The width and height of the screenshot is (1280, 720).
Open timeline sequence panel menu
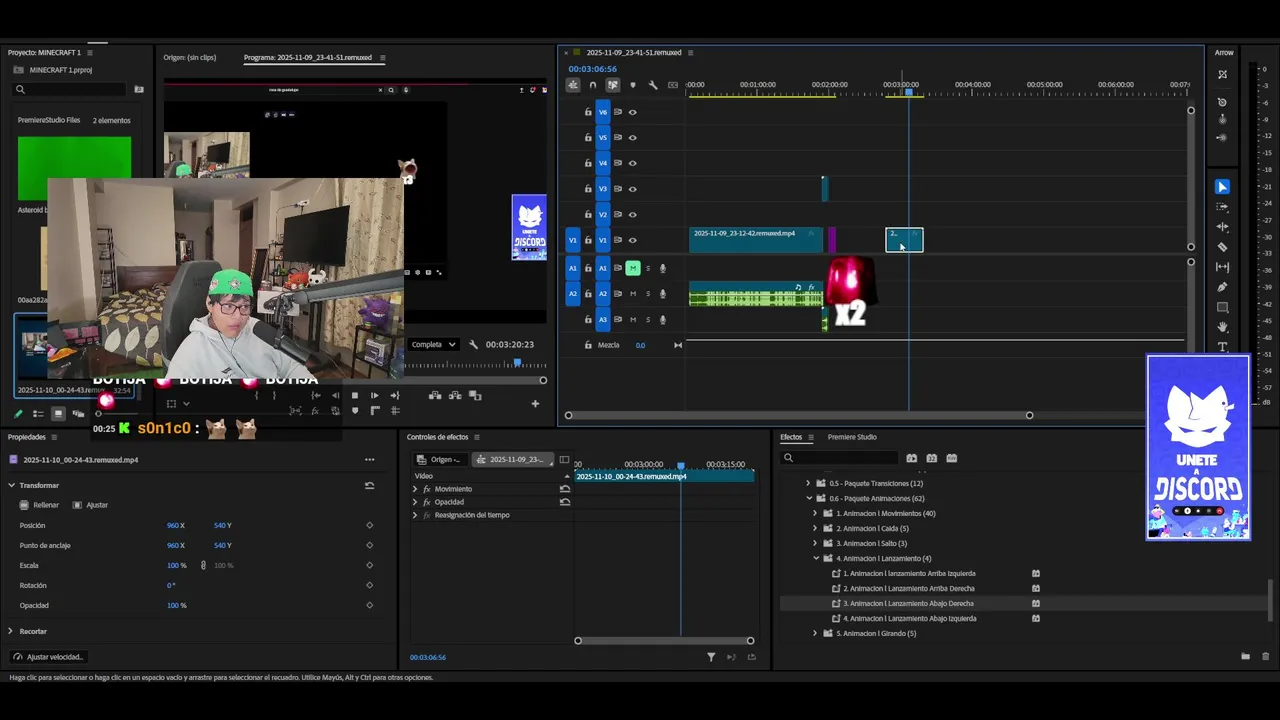(x=690, y=52)
